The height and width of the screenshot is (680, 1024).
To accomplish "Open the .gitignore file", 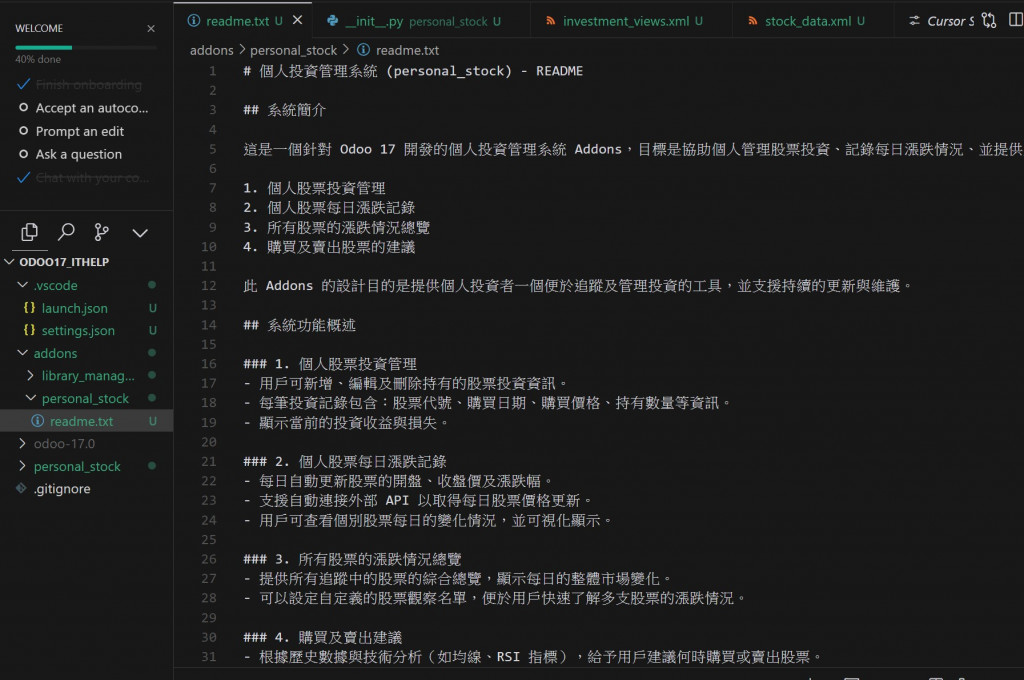I will tap(86, 489).
